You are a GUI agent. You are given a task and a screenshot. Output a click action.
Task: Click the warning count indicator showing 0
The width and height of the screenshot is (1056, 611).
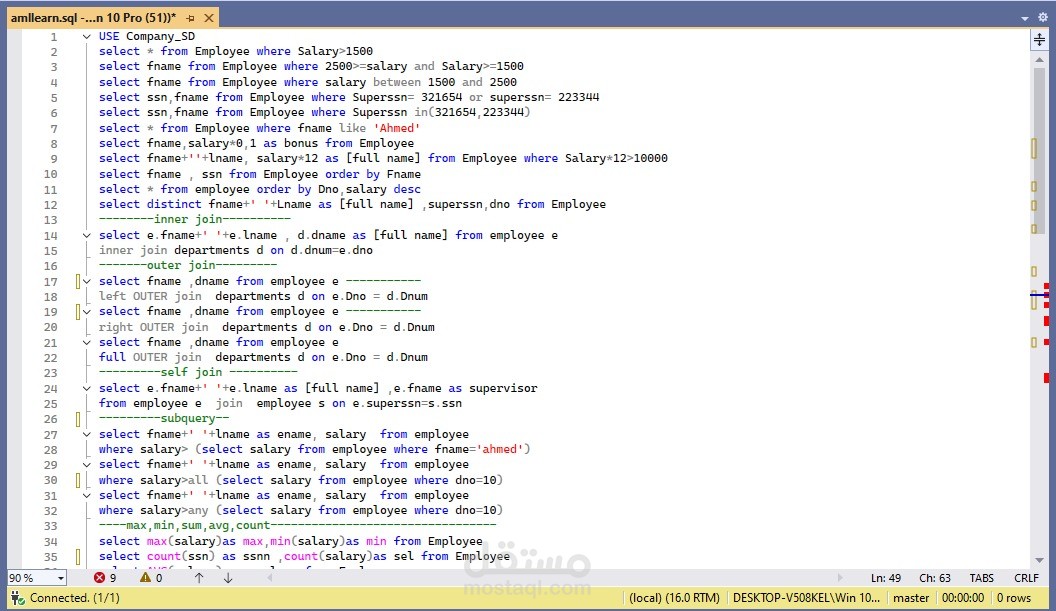(152, 578)
